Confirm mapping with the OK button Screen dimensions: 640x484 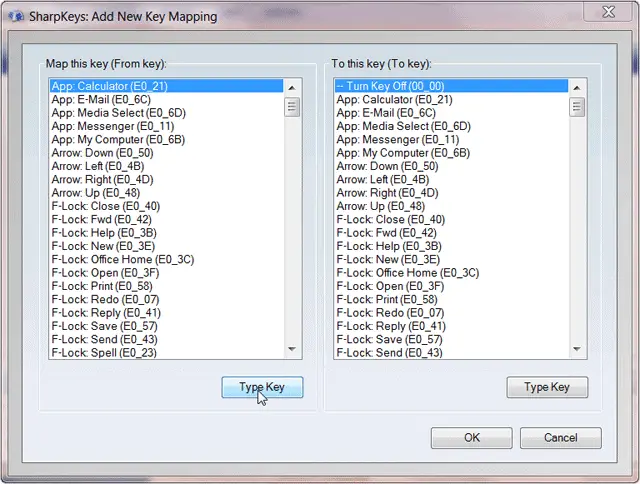click(x=471, y=438)
